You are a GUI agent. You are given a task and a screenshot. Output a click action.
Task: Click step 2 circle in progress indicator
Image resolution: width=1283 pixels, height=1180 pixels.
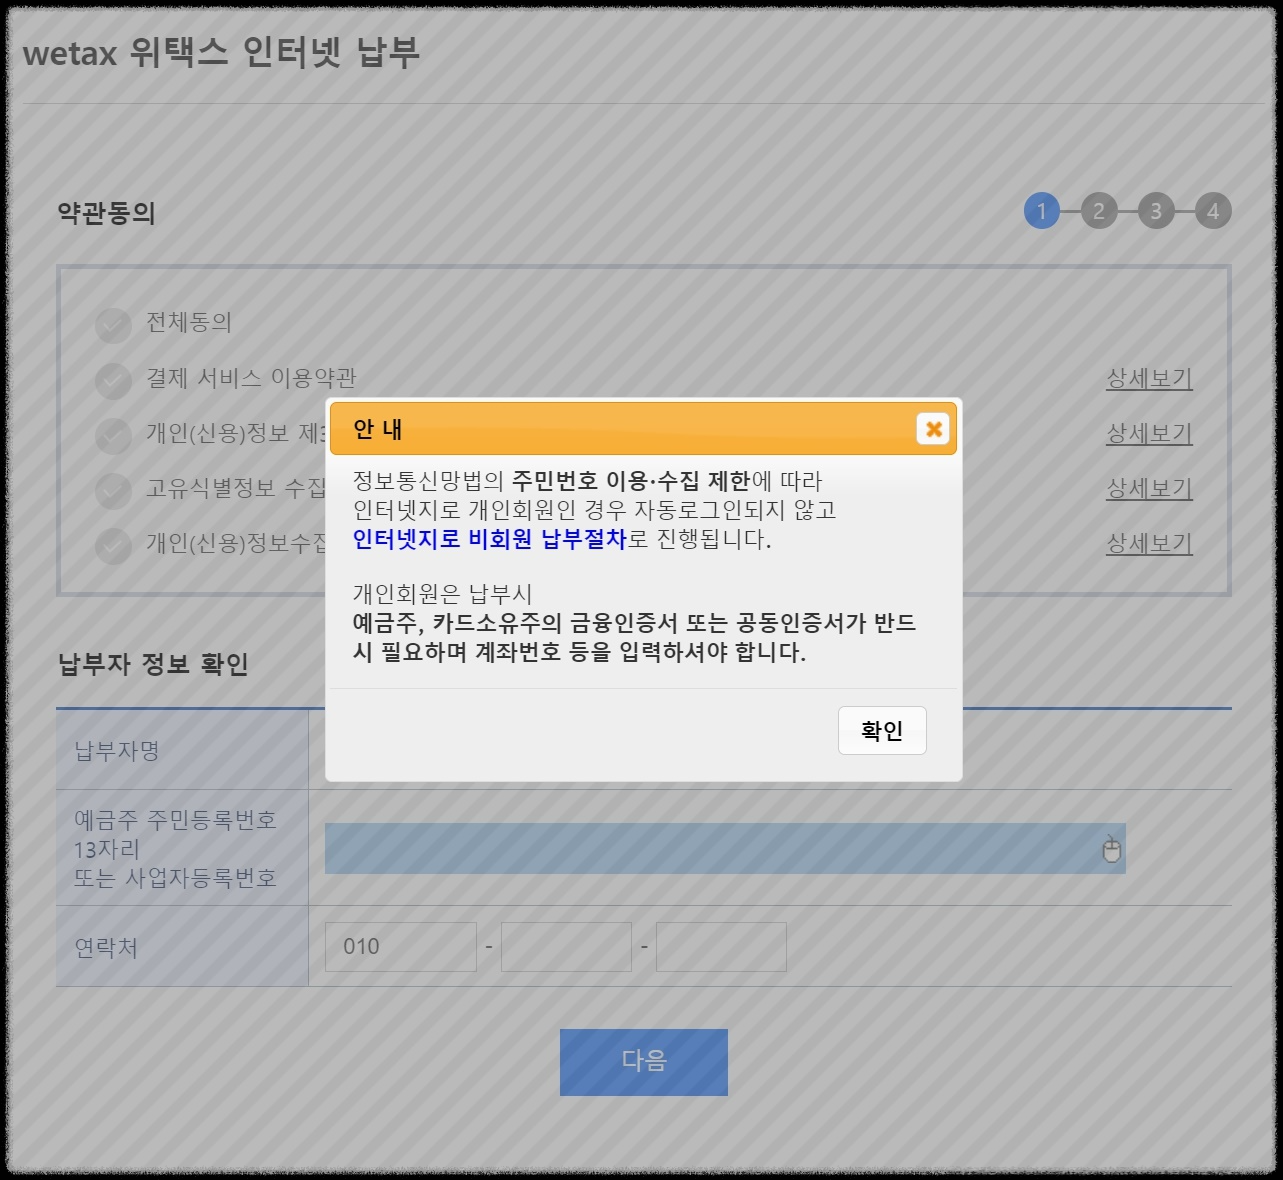[1099, 211]
